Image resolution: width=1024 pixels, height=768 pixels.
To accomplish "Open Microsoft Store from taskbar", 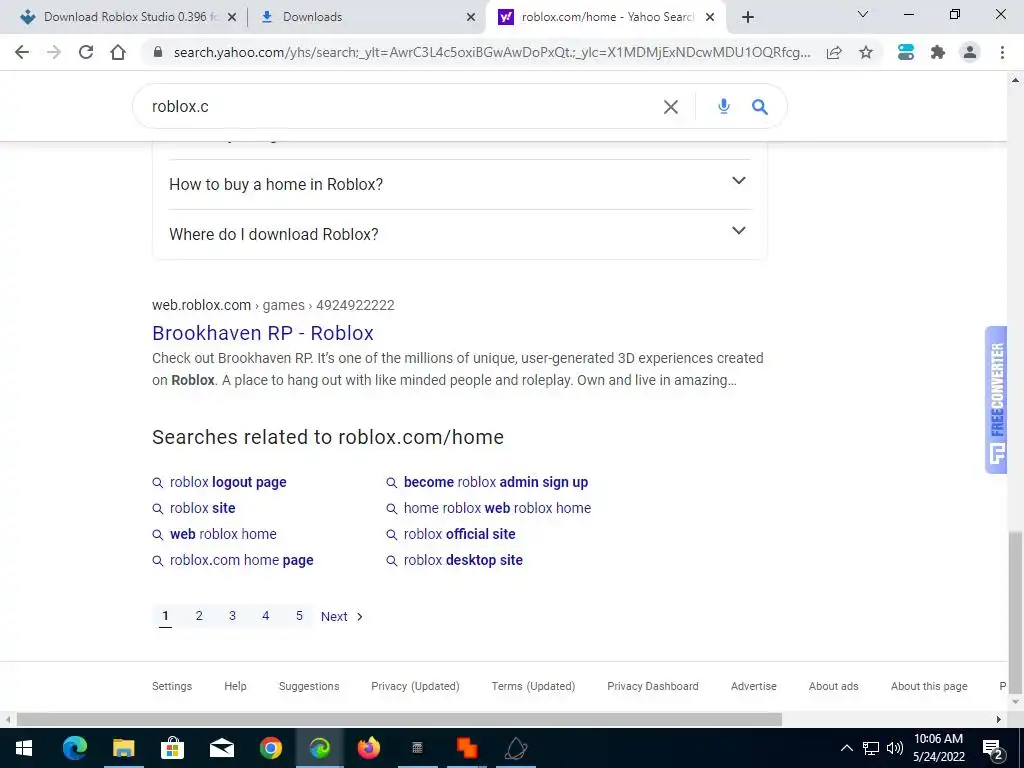I will pyautogui.click(x=172, y=748).
